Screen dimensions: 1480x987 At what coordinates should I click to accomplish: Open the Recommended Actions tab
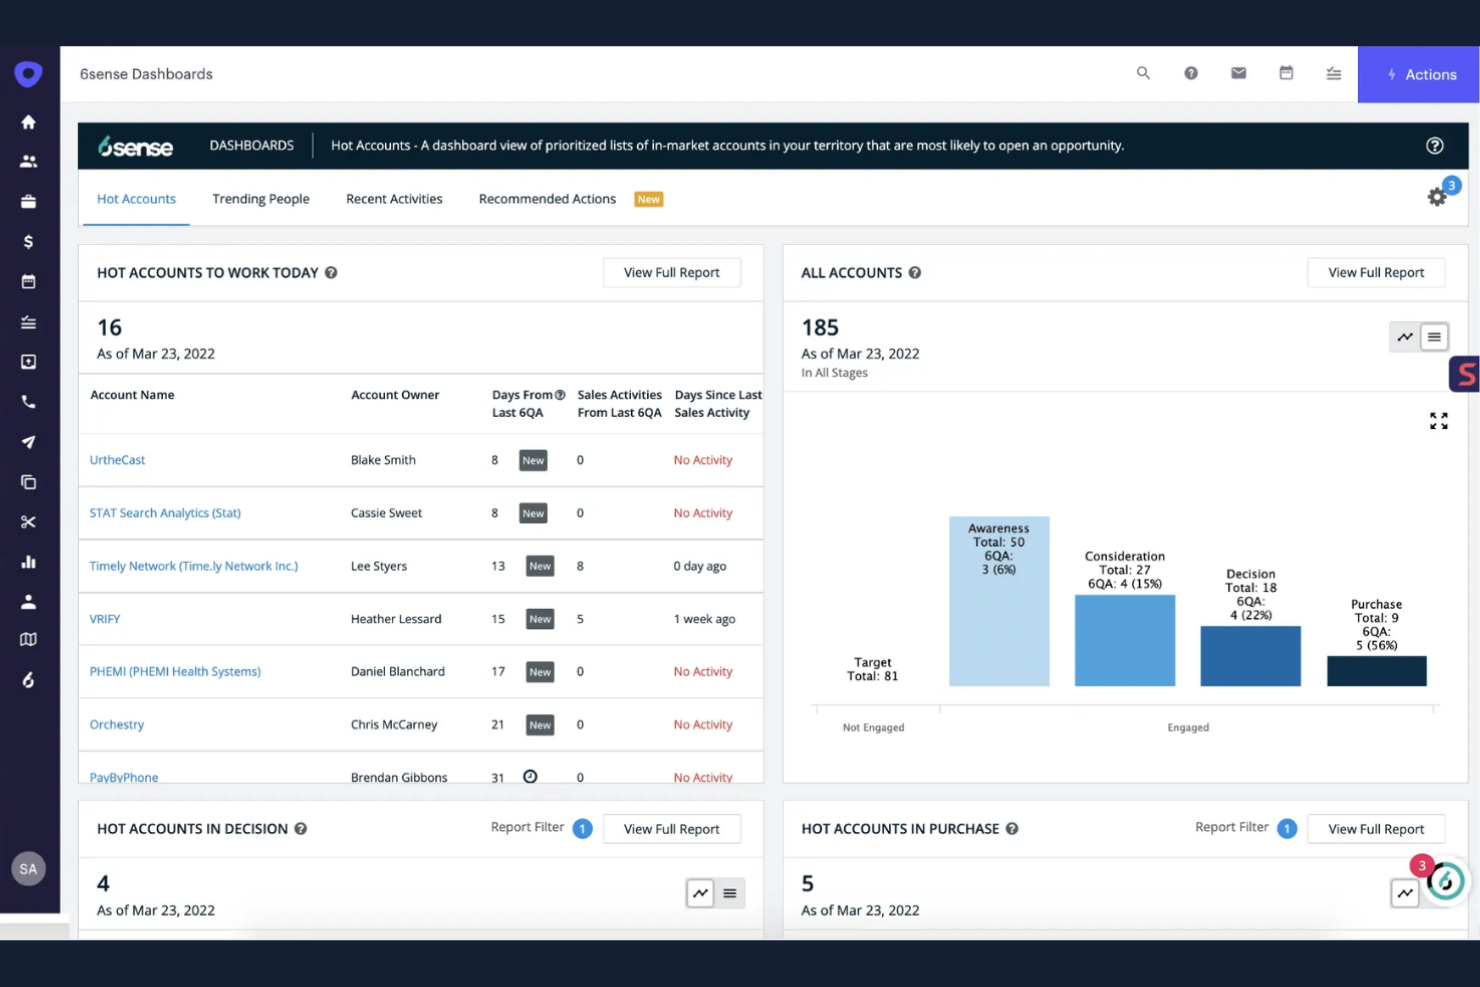[547, 198]
